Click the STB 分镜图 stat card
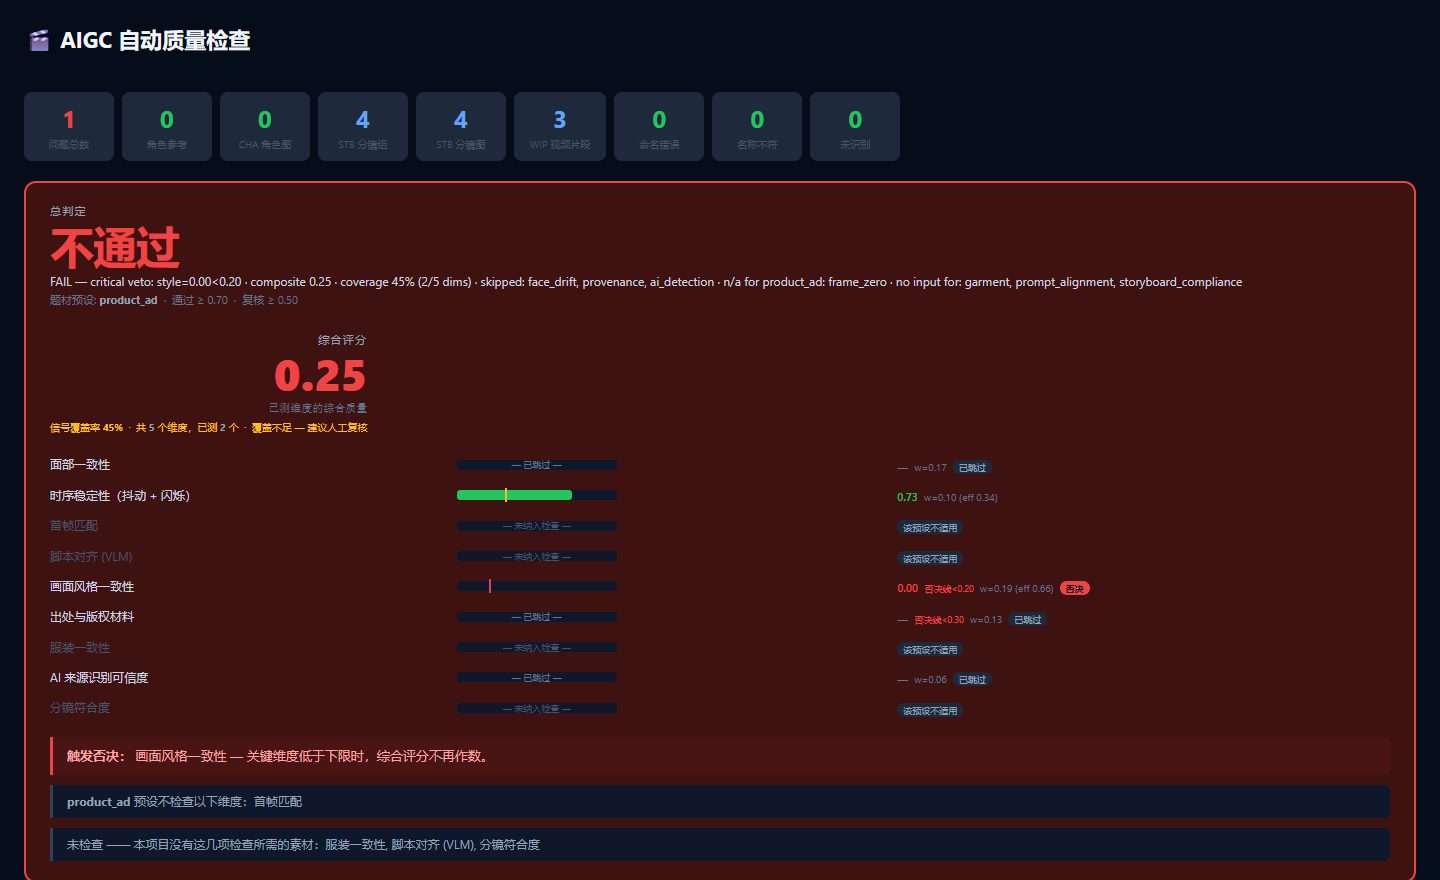The image size is (1440, 880). pyautogui.click(x=461, y=126)
